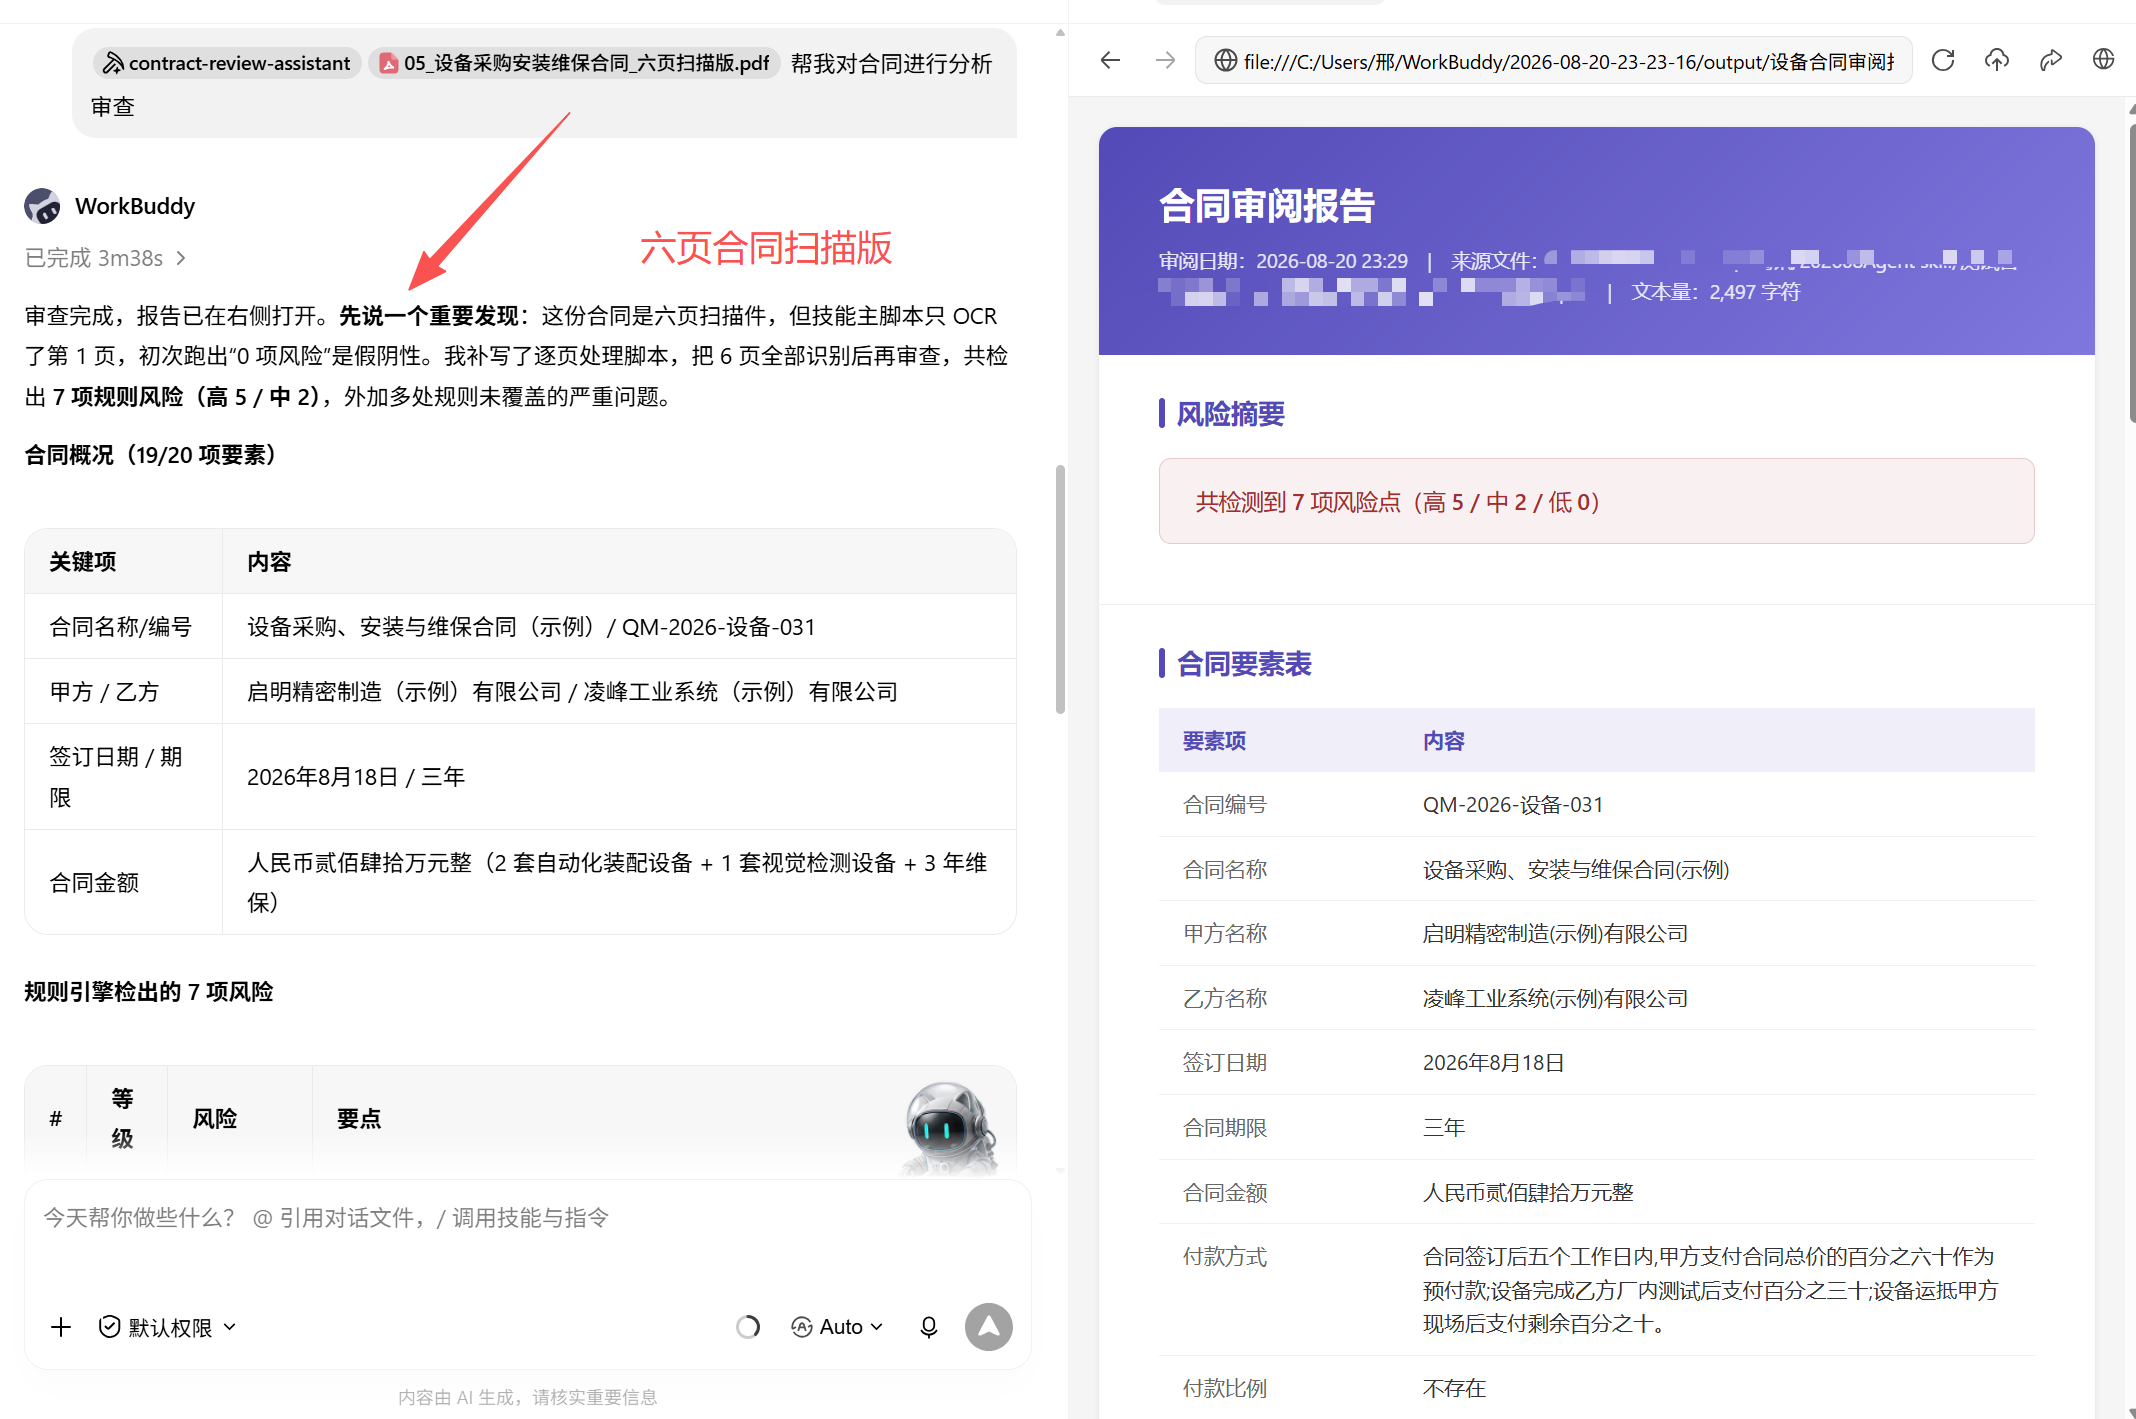2136x1419 pixels.
Task: Open the Auto model dropdown
Action: (837, 1327)
